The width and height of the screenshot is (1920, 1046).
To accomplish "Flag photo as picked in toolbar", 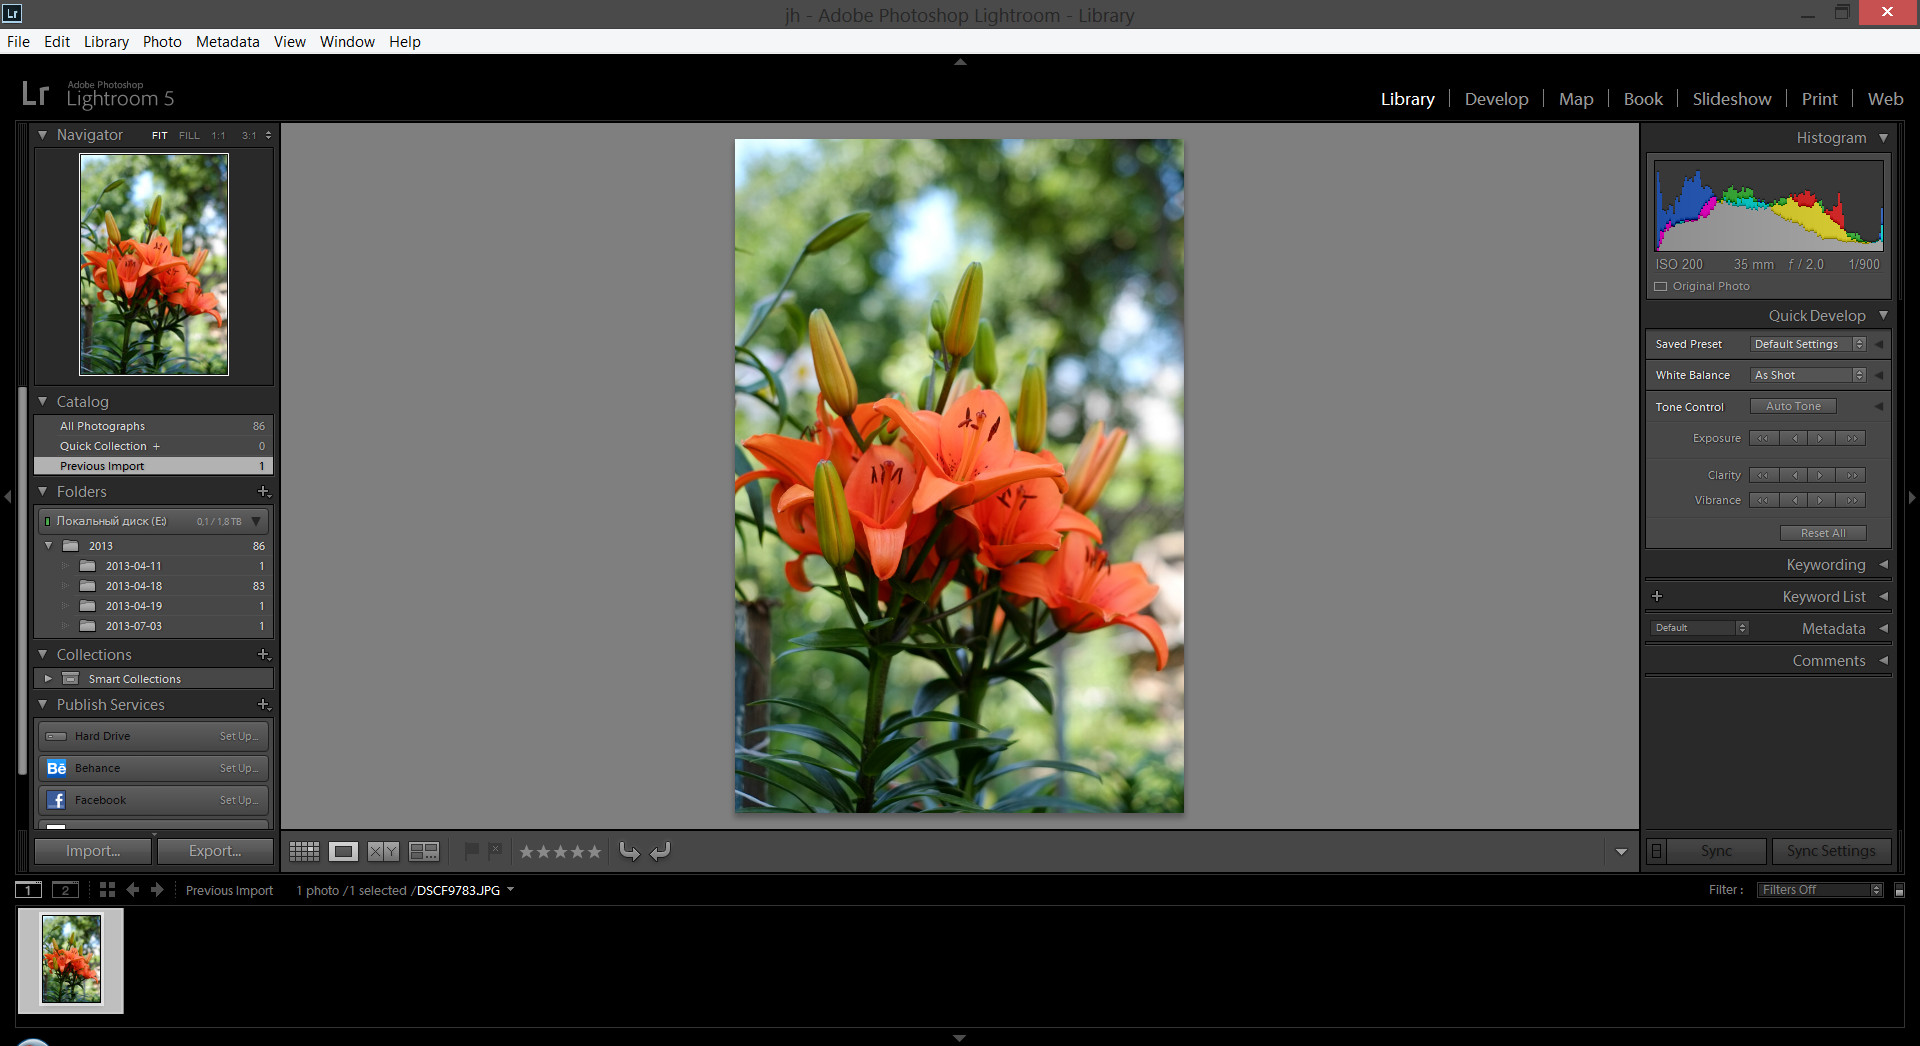I will click(x=472, y=851).
